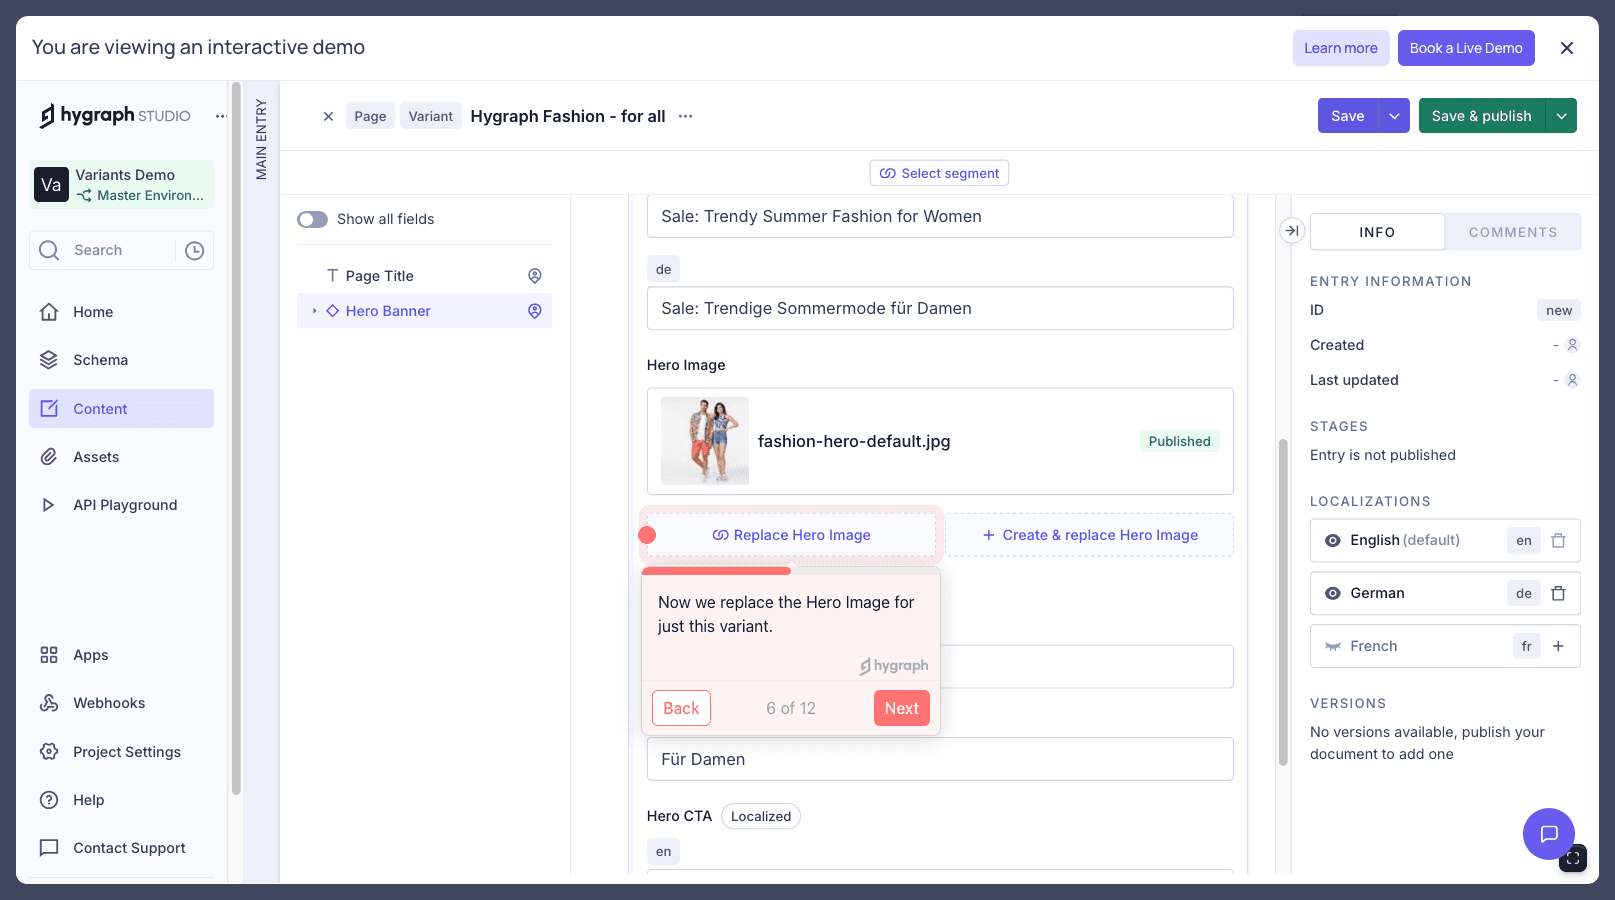Open the entry options ellipsis after the title
Screen dimensions: 1615x900
point(685,116)
